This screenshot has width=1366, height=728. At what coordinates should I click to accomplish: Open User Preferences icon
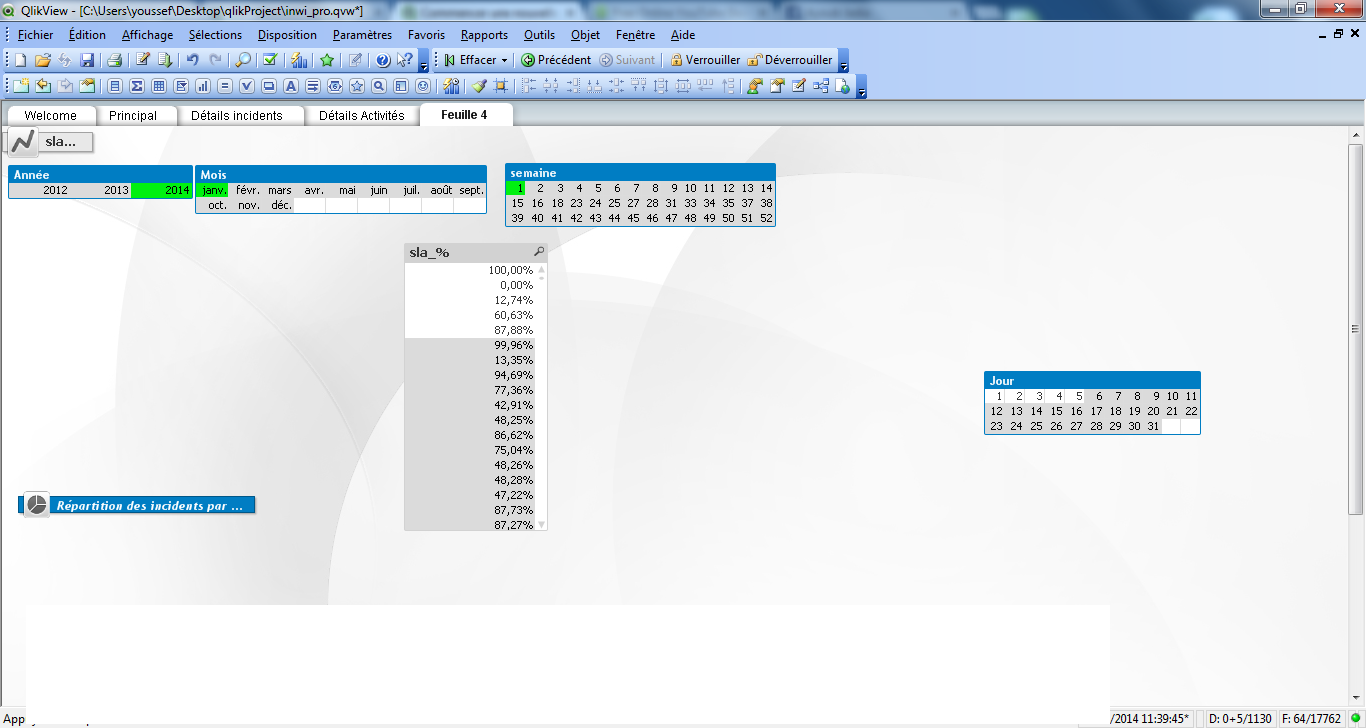click(x=755, y=86)
